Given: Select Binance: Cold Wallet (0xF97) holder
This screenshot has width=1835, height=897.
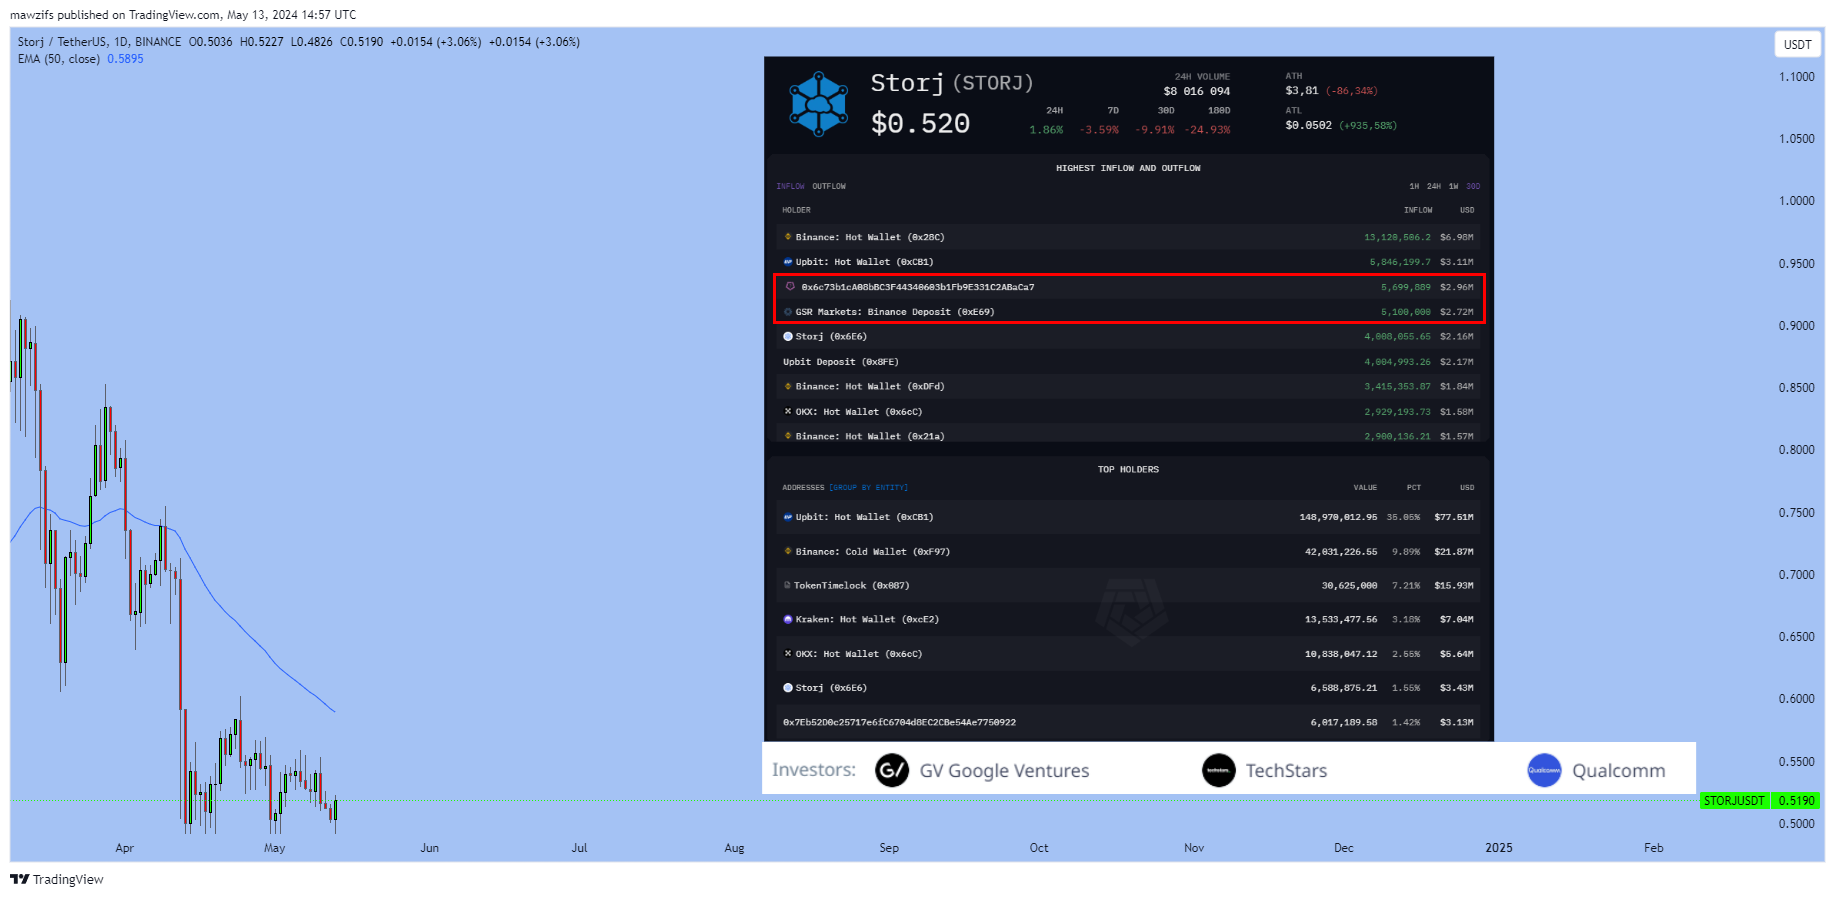Looking at the screenshot, I should click(1128, 551).
